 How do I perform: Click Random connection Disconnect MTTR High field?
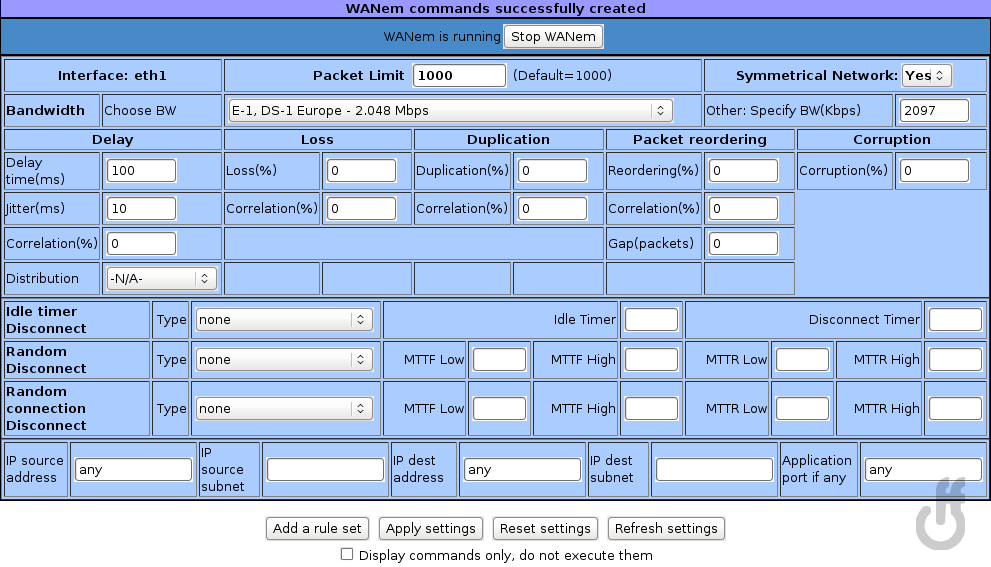tap(955, 409)
